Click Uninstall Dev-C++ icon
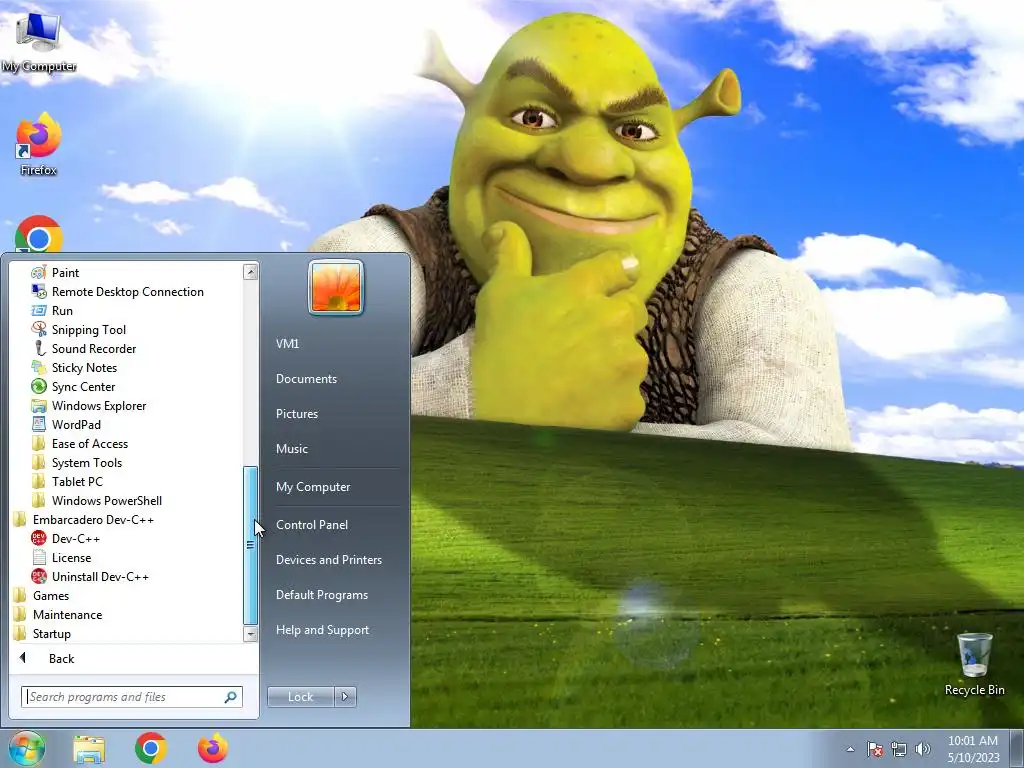The width and height of the screenshot is (1024, 768). click(x=39, y=576)
